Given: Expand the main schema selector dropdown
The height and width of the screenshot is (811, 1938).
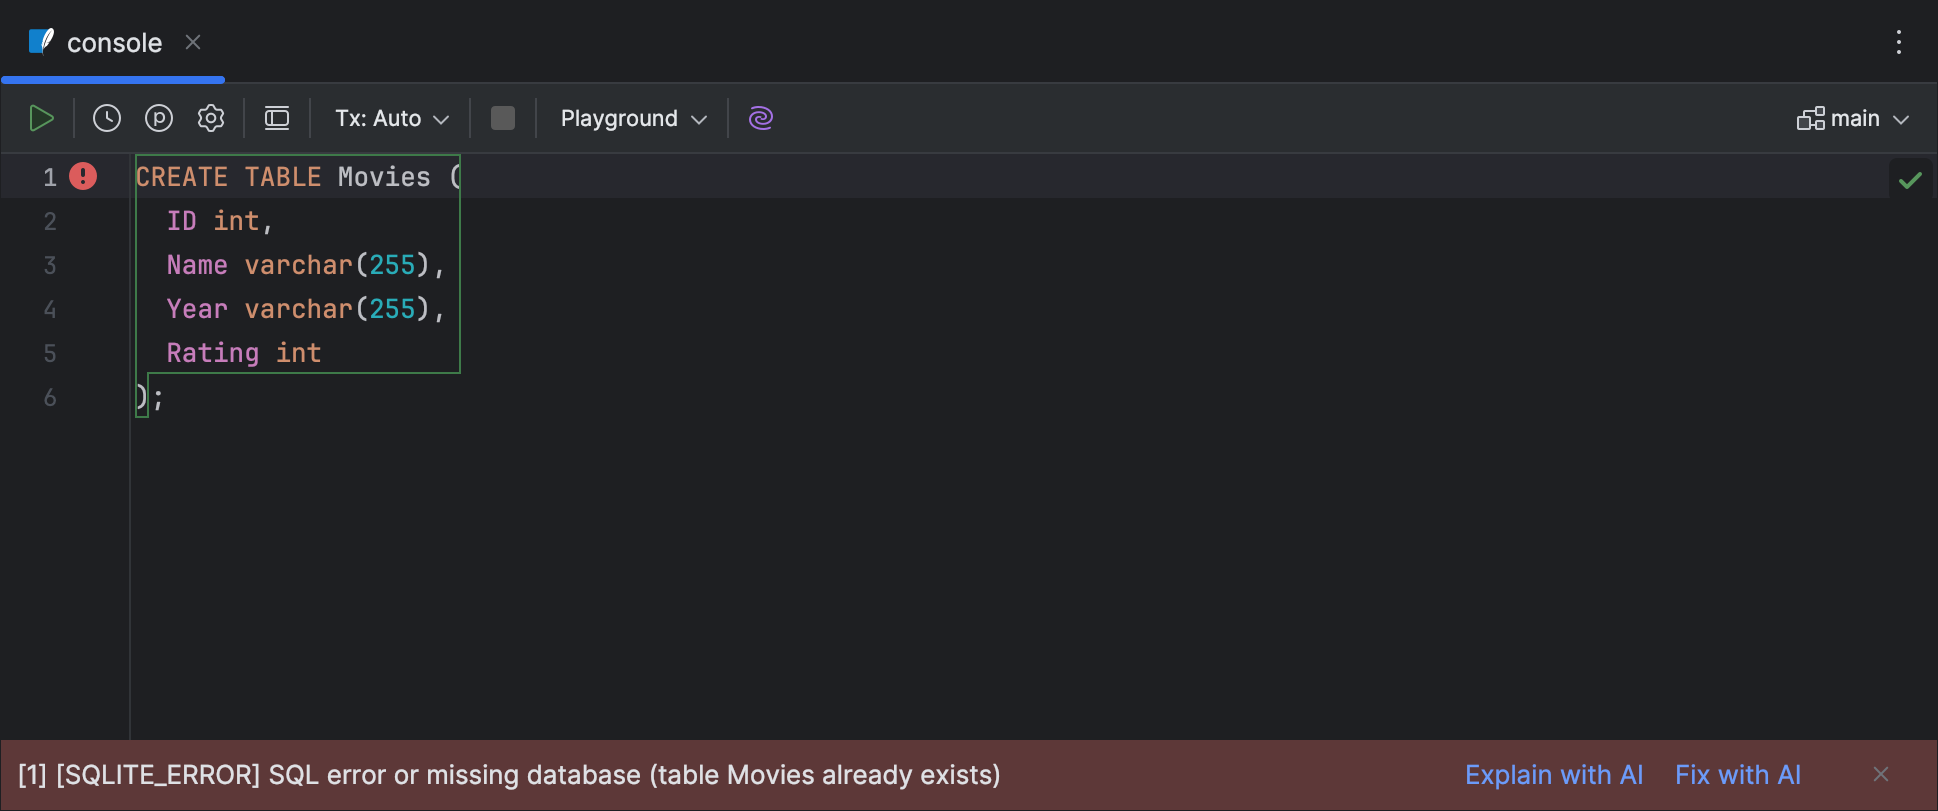Looking at the screenshot, I should (1853, 119).
